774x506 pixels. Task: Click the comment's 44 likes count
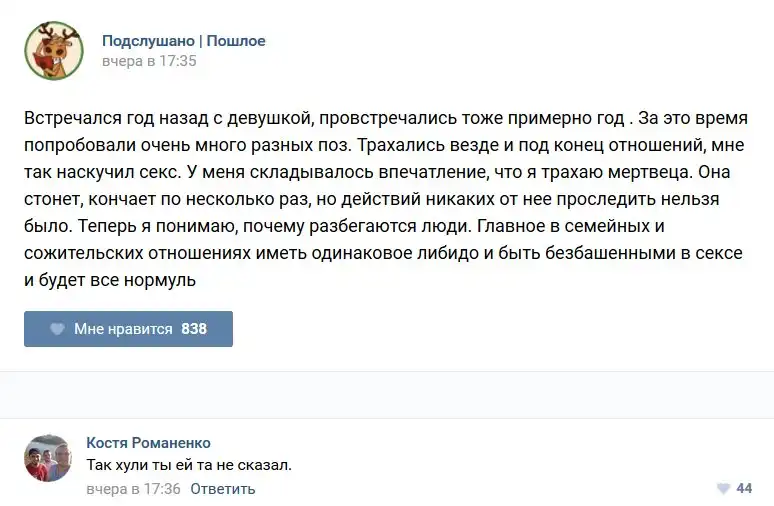(744, 489)
